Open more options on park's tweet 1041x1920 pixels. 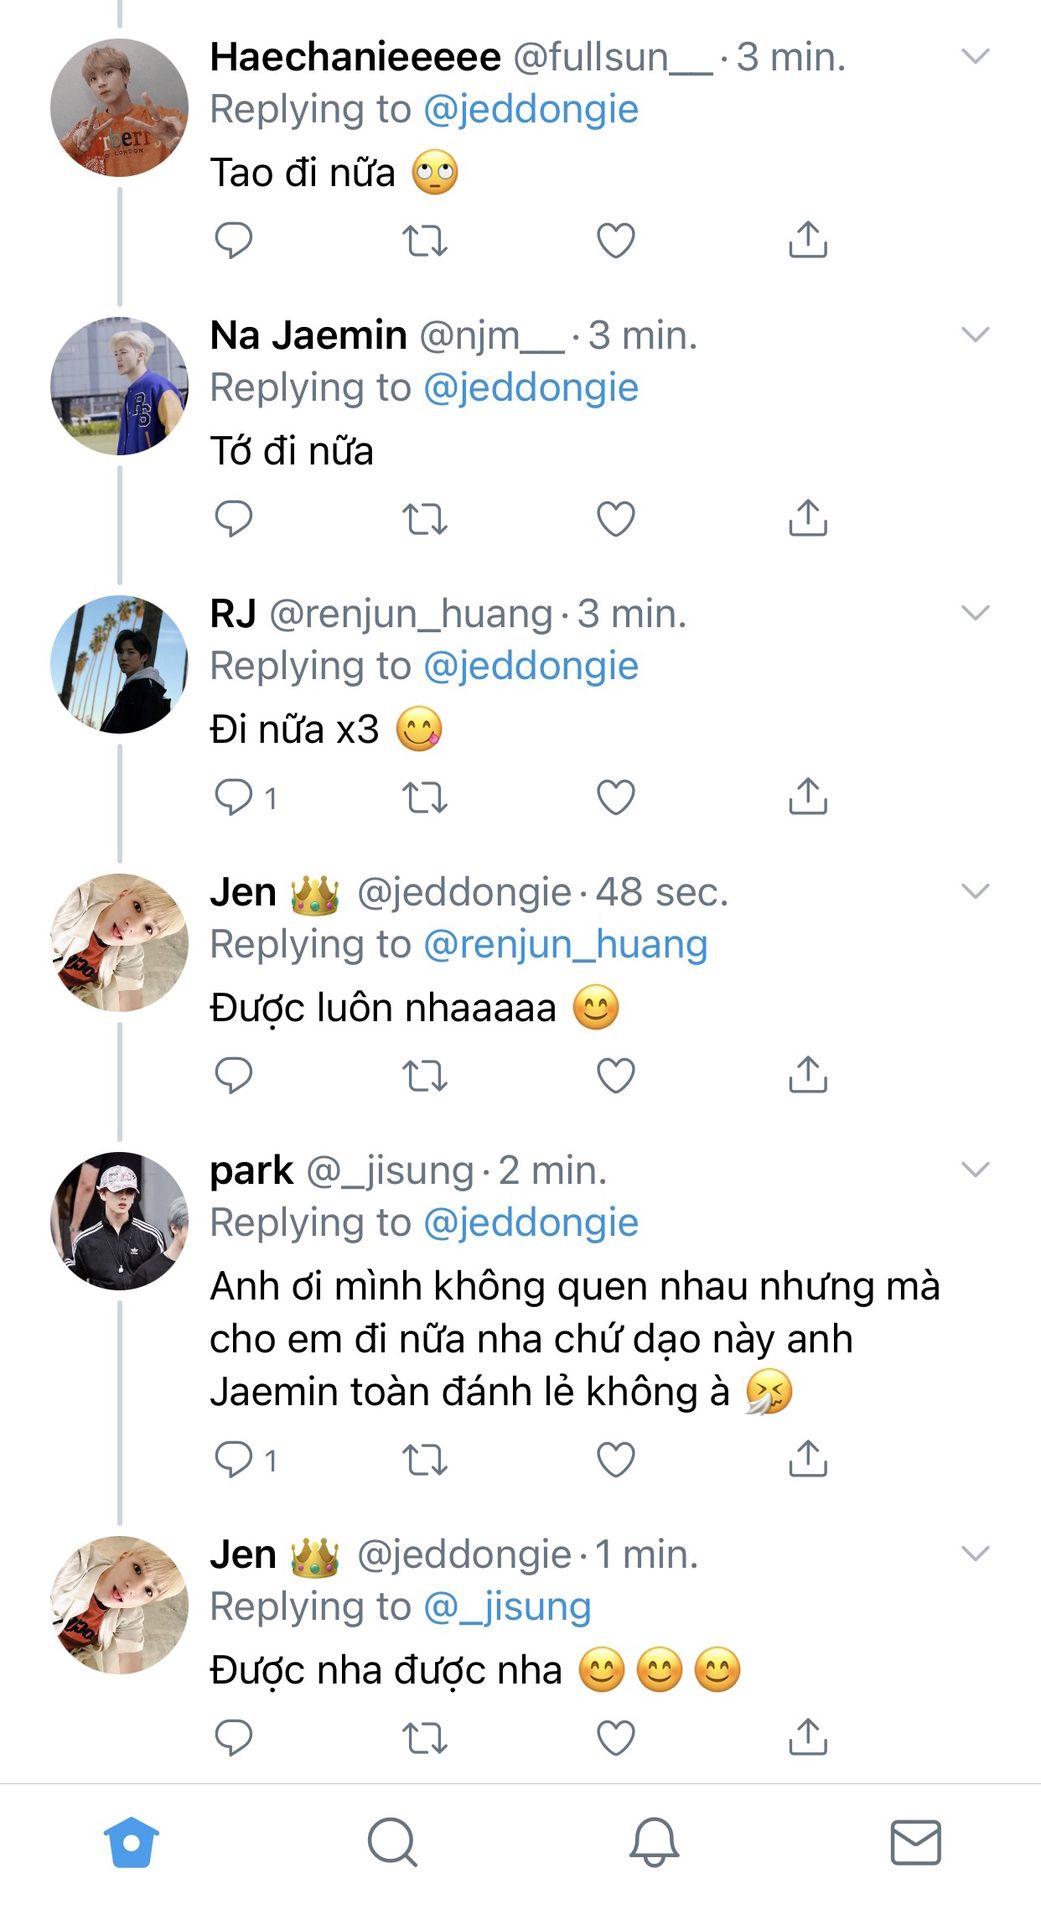[x=975, y=1168]
